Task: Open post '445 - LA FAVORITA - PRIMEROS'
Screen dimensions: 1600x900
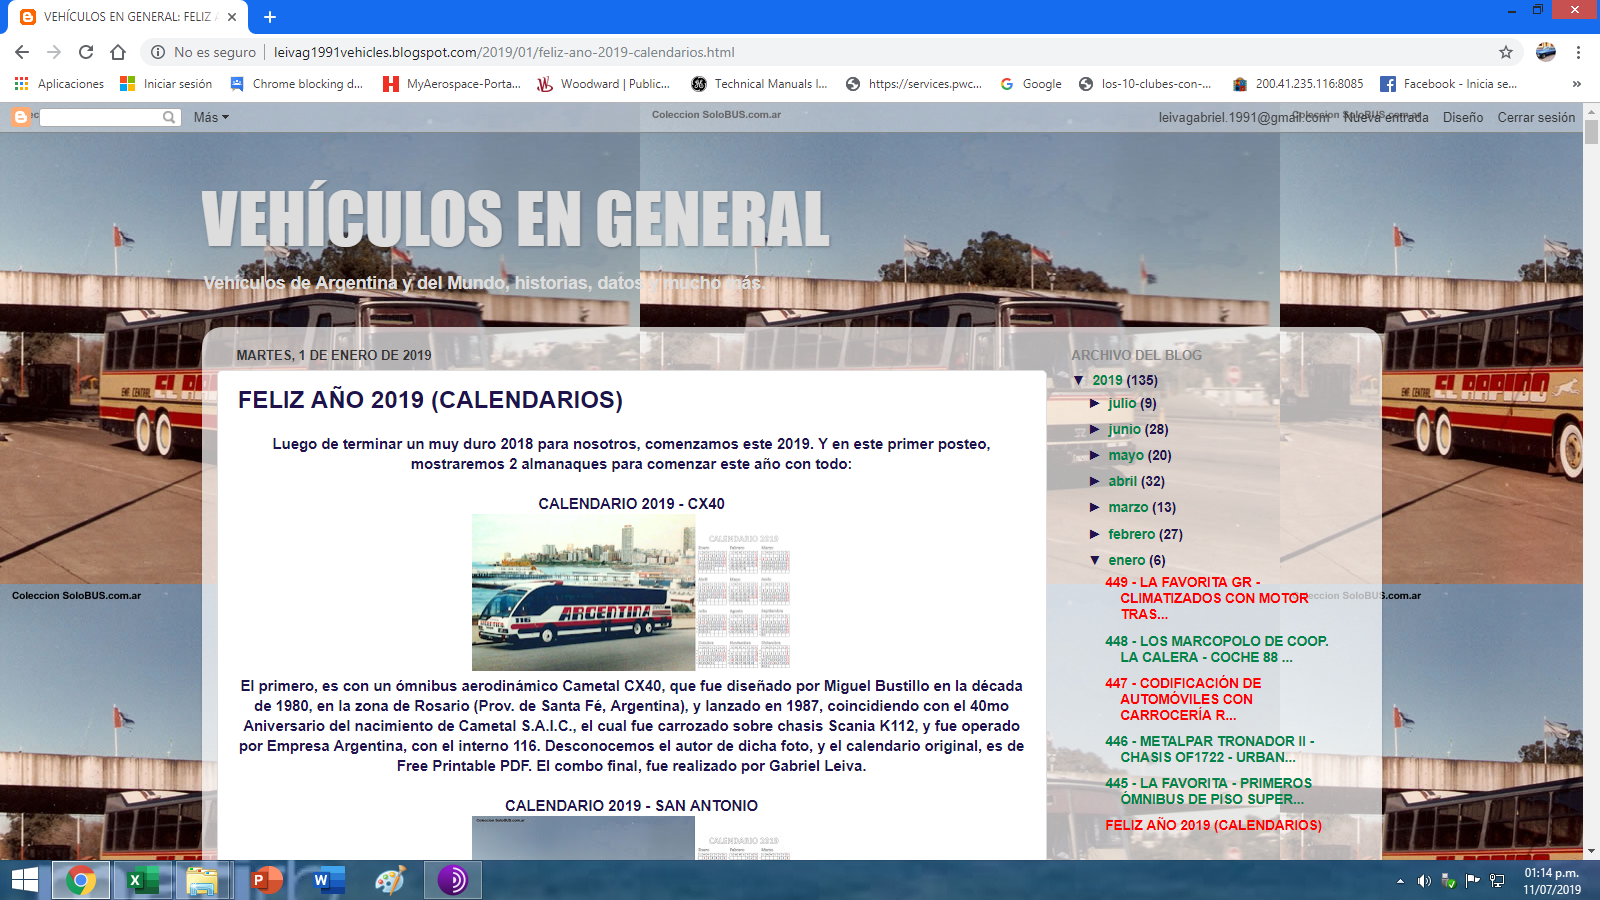Action: (1209, 791)
